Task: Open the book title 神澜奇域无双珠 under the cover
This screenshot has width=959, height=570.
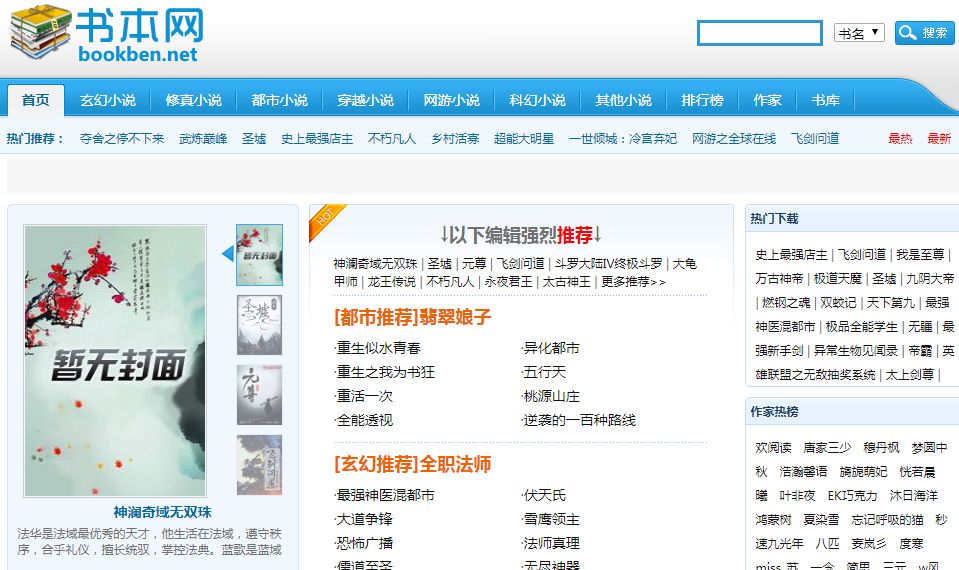Action: (162, 513)
